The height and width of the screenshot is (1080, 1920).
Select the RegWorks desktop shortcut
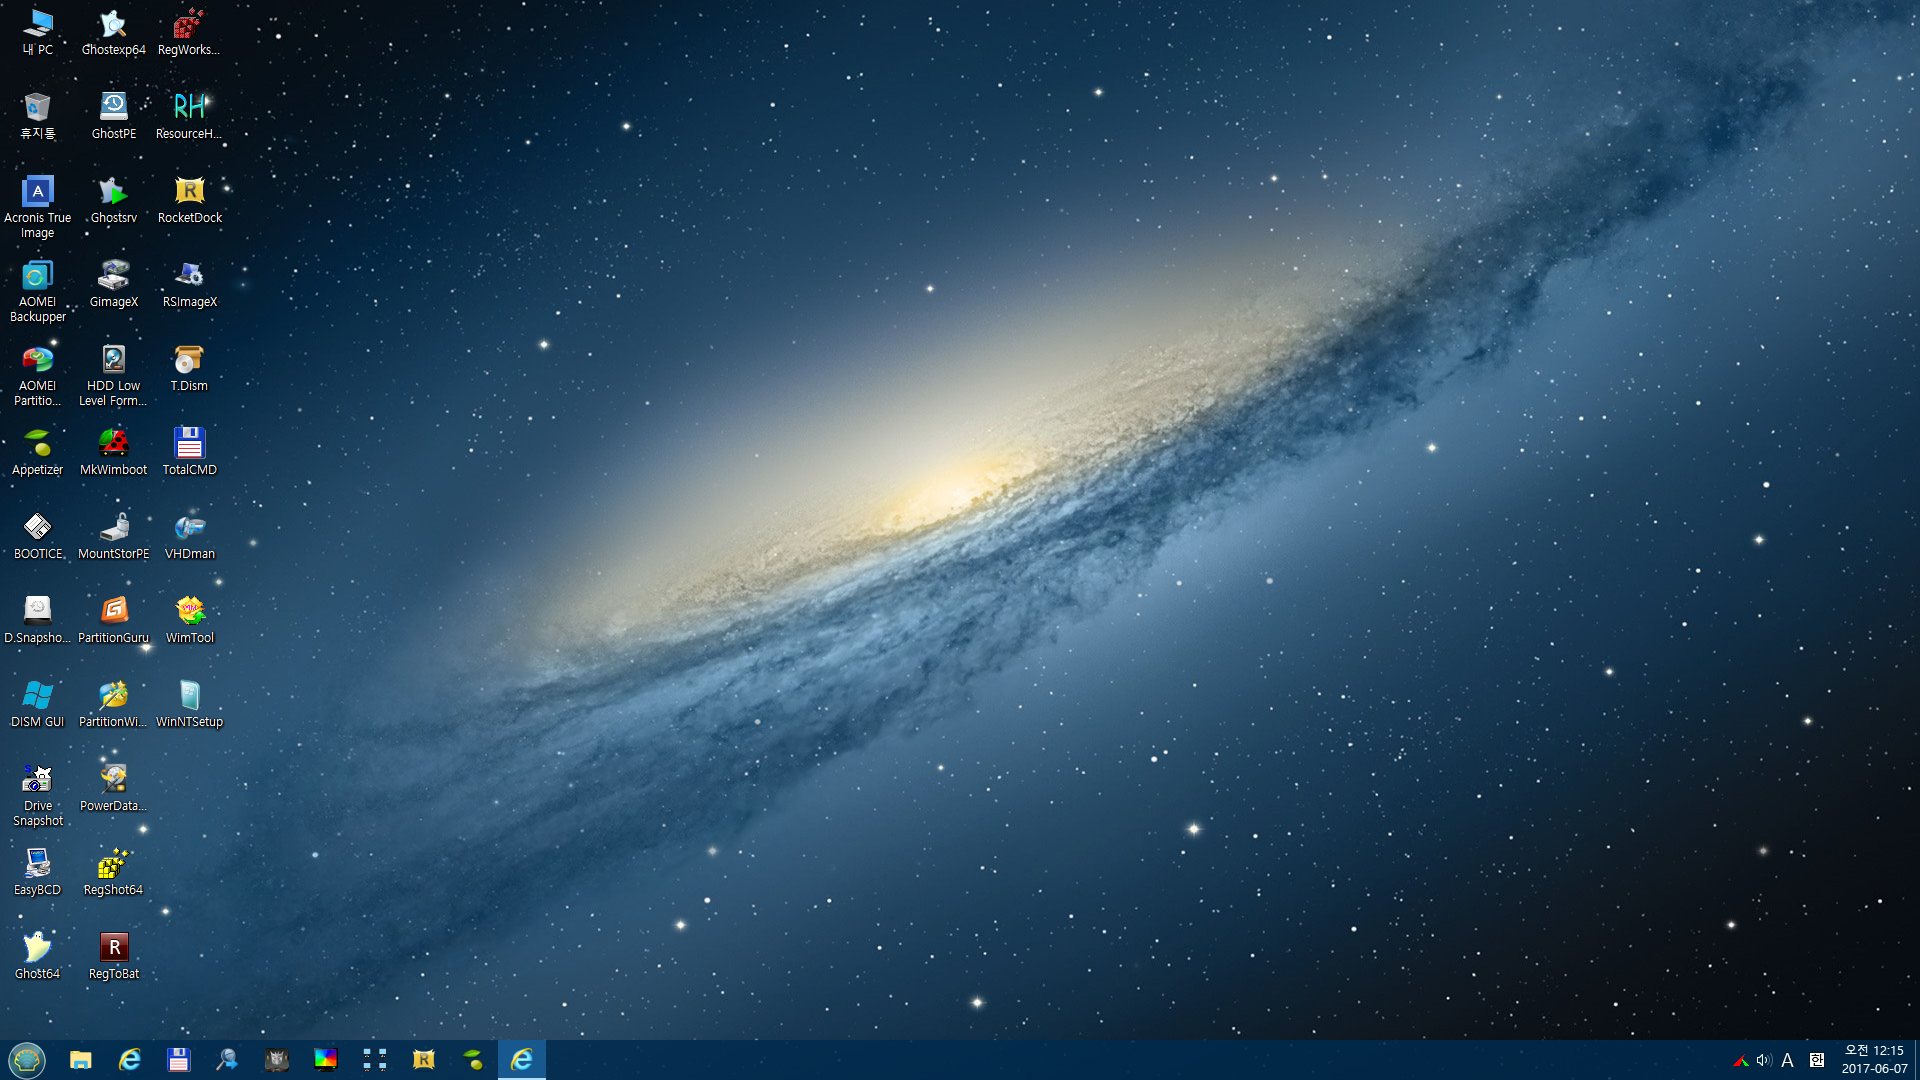click(189, 32)
